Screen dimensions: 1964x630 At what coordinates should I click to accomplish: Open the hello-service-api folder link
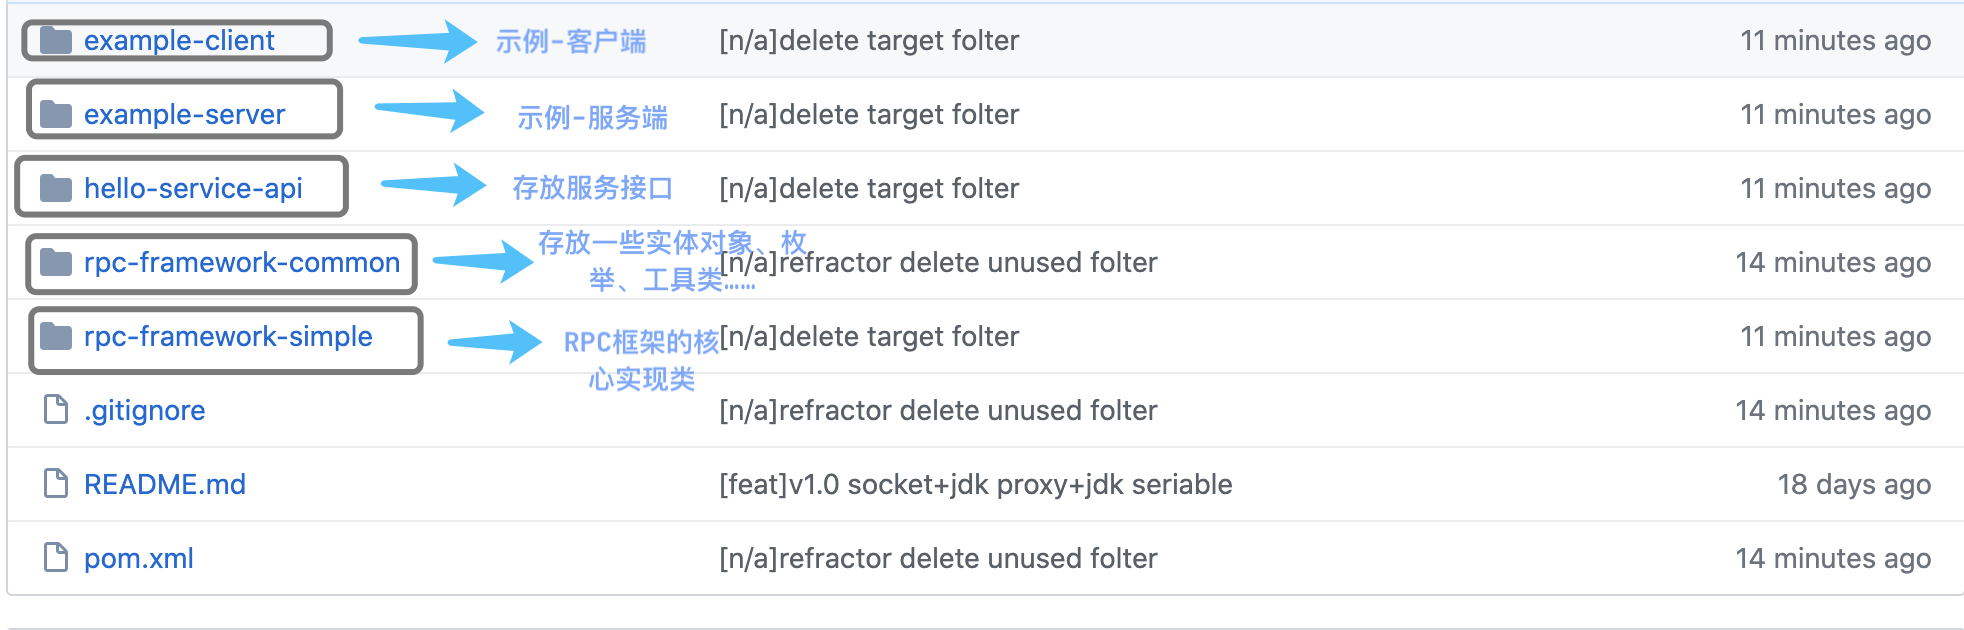(x=193, y=188)
